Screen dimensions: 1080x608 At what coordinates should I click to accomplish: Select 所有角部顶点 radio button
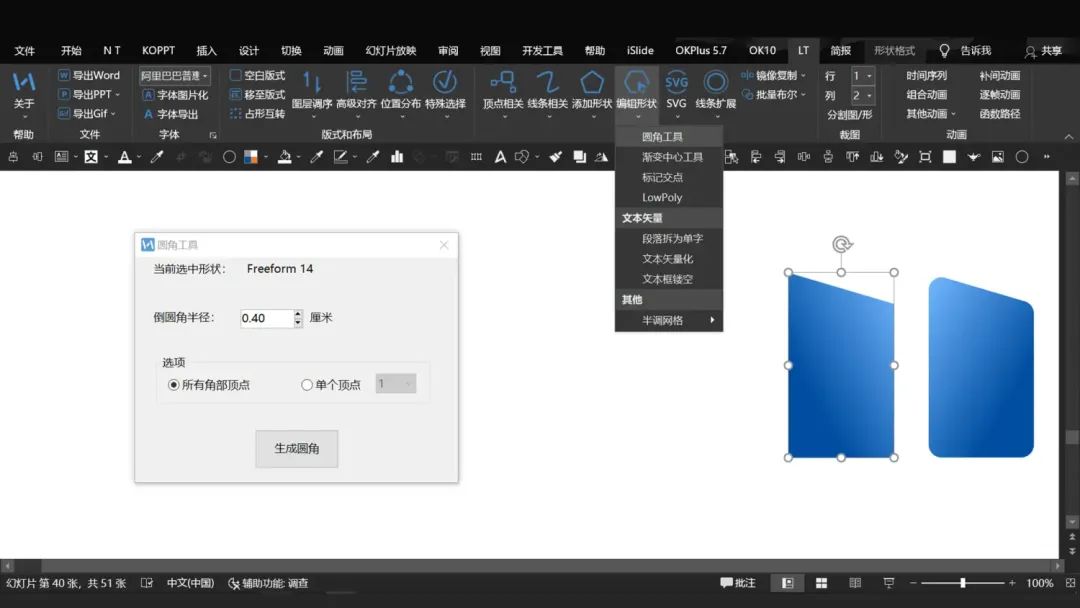pos(174,385)
